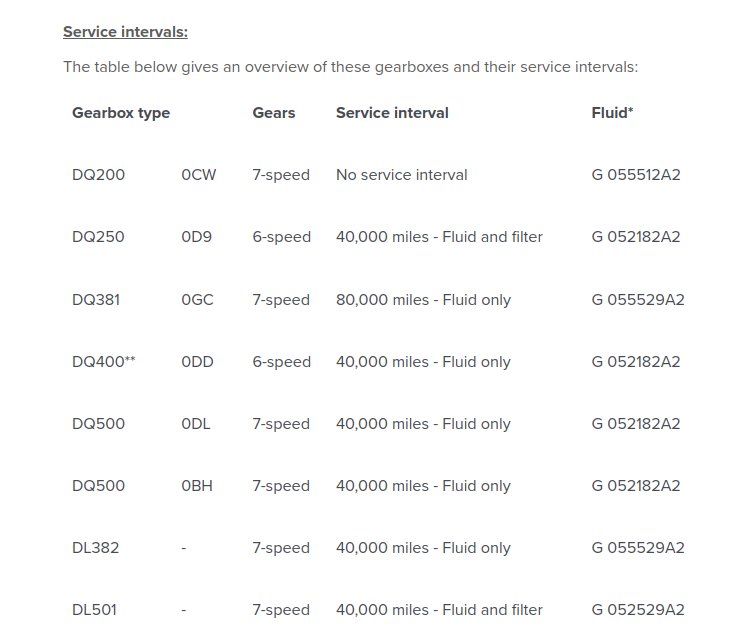The image size is (752, 632).
Task: Click "80,000 miles - Fluid only" text
Action: point(423,299)
